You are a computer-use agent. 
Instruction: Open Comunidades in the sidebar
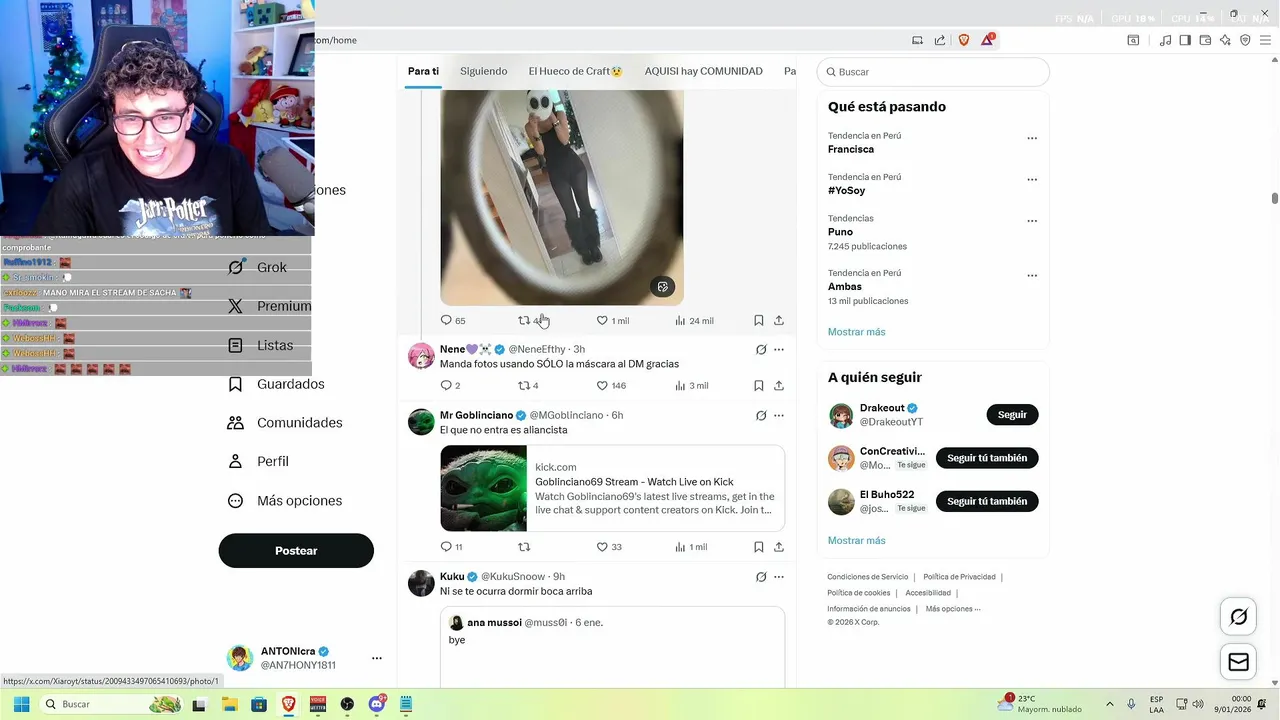coord(284,423)
